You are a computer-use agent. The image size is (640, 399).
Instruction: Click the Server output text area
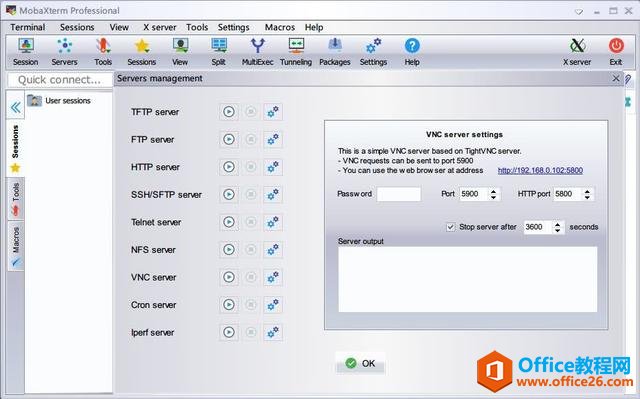tap(467, 279)
